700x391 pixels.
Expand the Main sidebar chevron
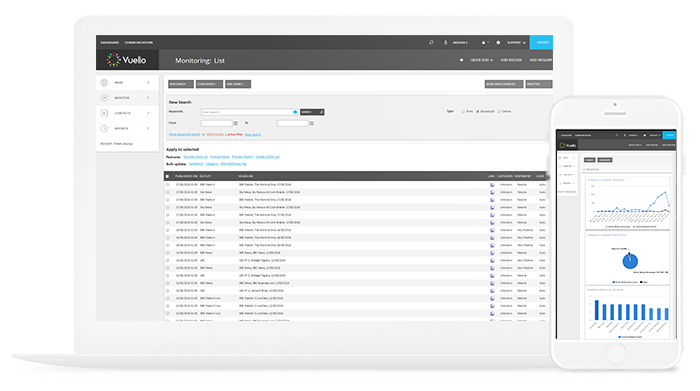click(x=148, y=83)
